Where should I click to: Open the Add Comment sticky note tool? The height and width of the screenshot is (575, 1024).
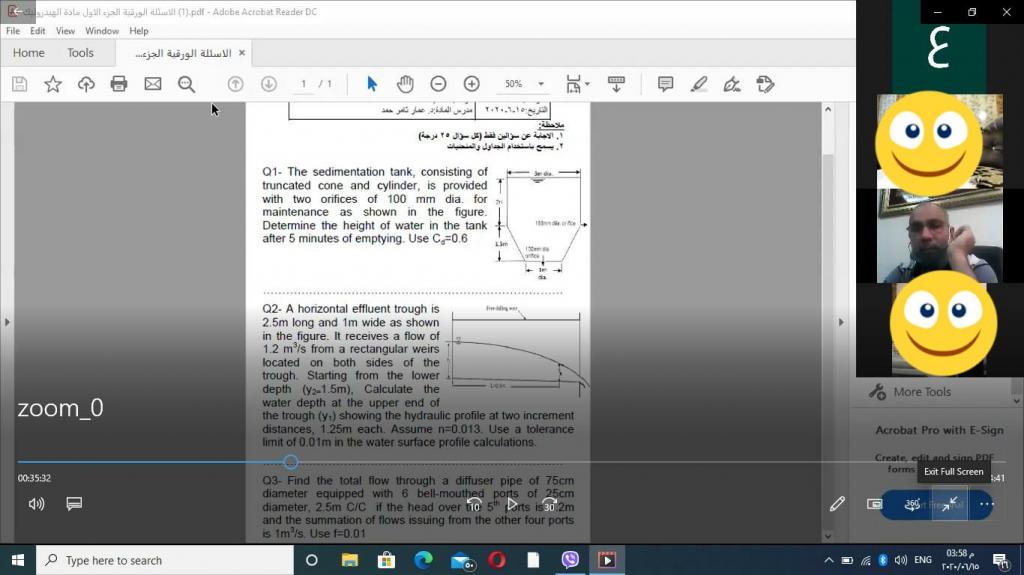coord(665,84)
